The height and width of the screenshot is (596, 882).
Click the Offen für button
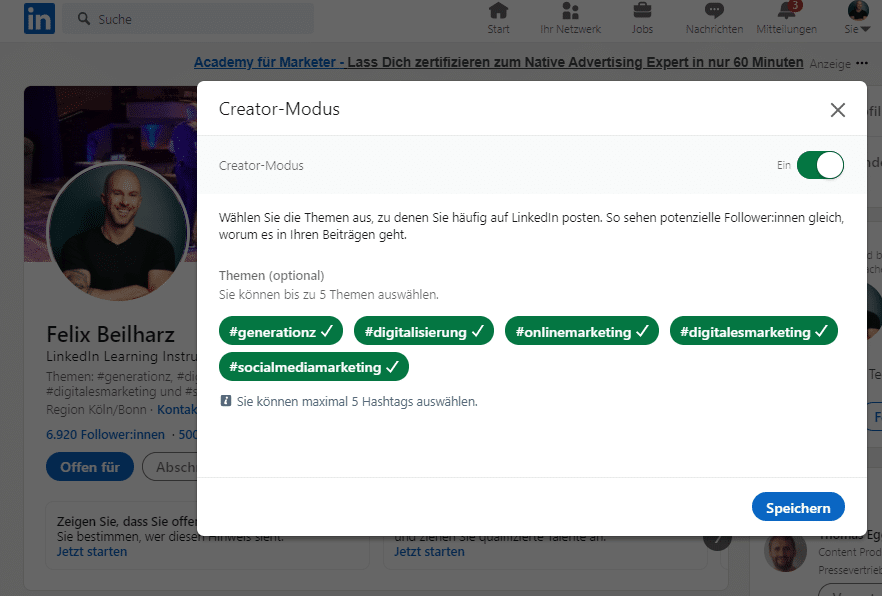click(90, 467)
